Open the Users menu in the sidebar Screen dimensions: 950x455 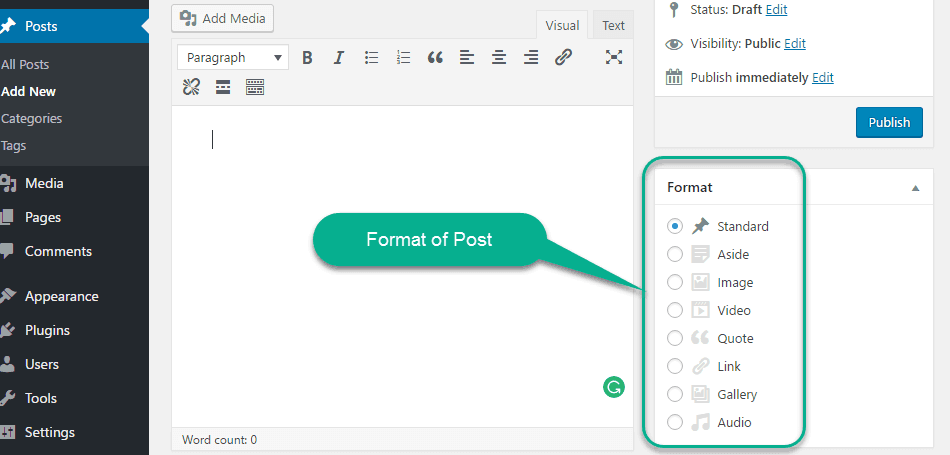74,364
